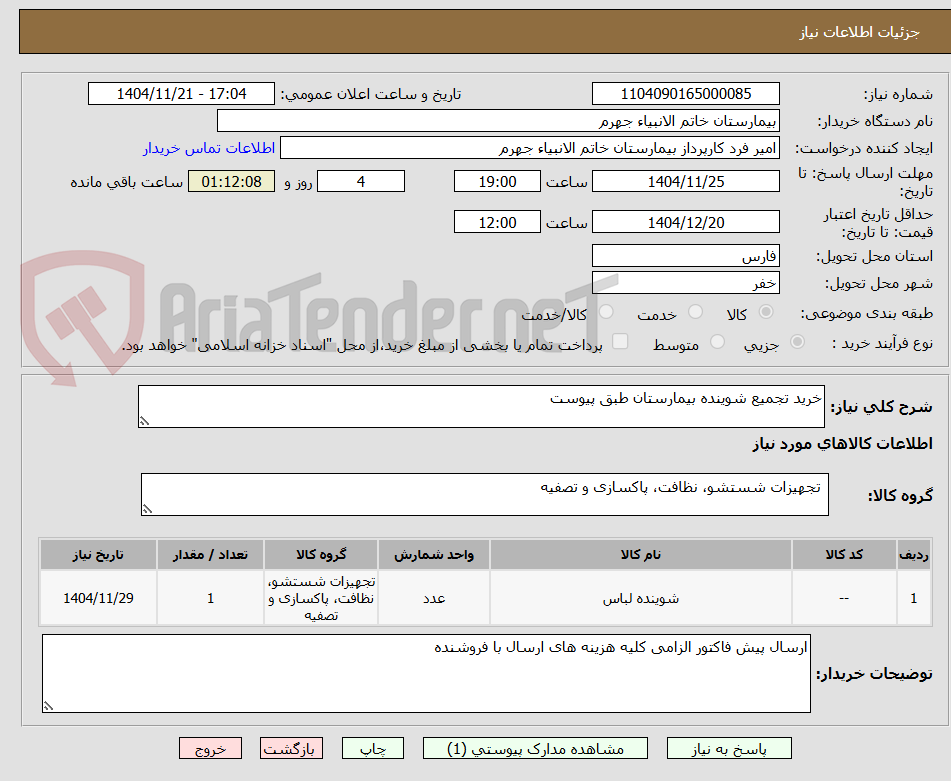The height and width of the screenshot is (781, 951).
Task: Click the پاسخ به نیاز button
Action: [x=729, y=748]
